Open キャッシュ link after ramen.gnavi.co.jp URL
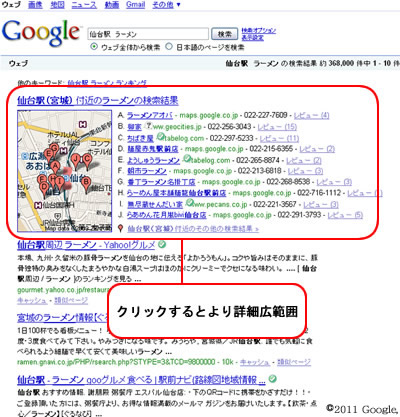Image resolution: width=400 pixels, height=417 pixels. [255, 362]
